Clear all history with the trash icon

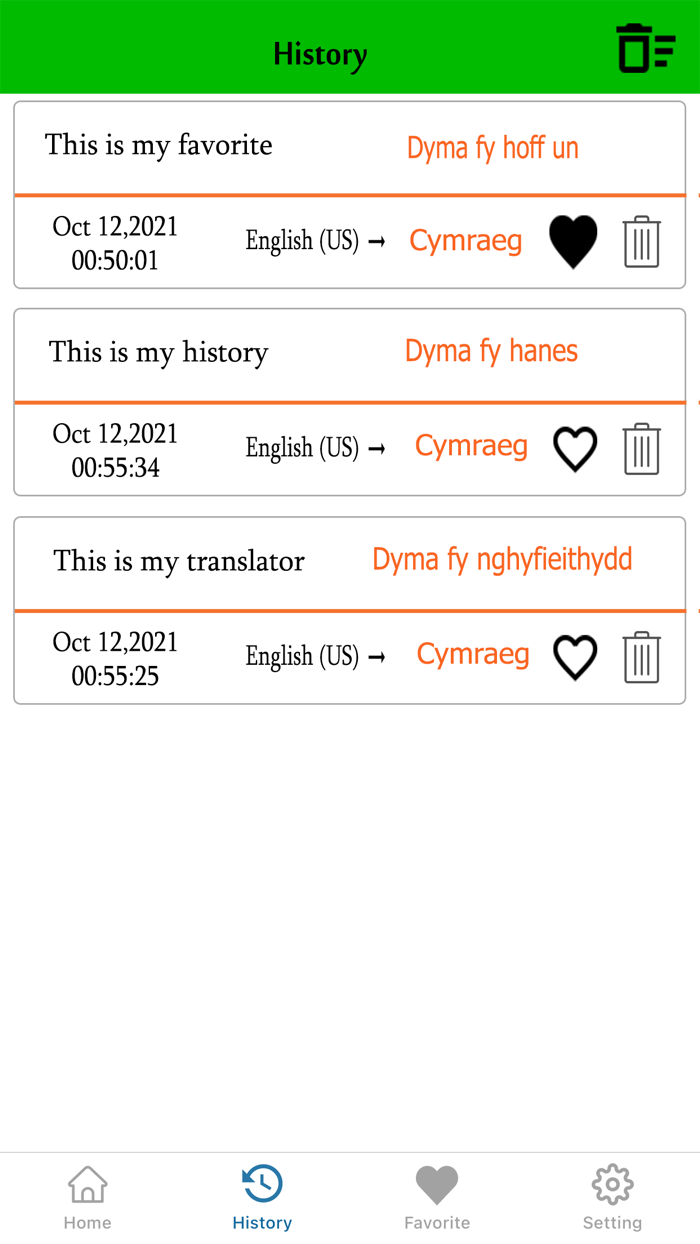point(645,47)
